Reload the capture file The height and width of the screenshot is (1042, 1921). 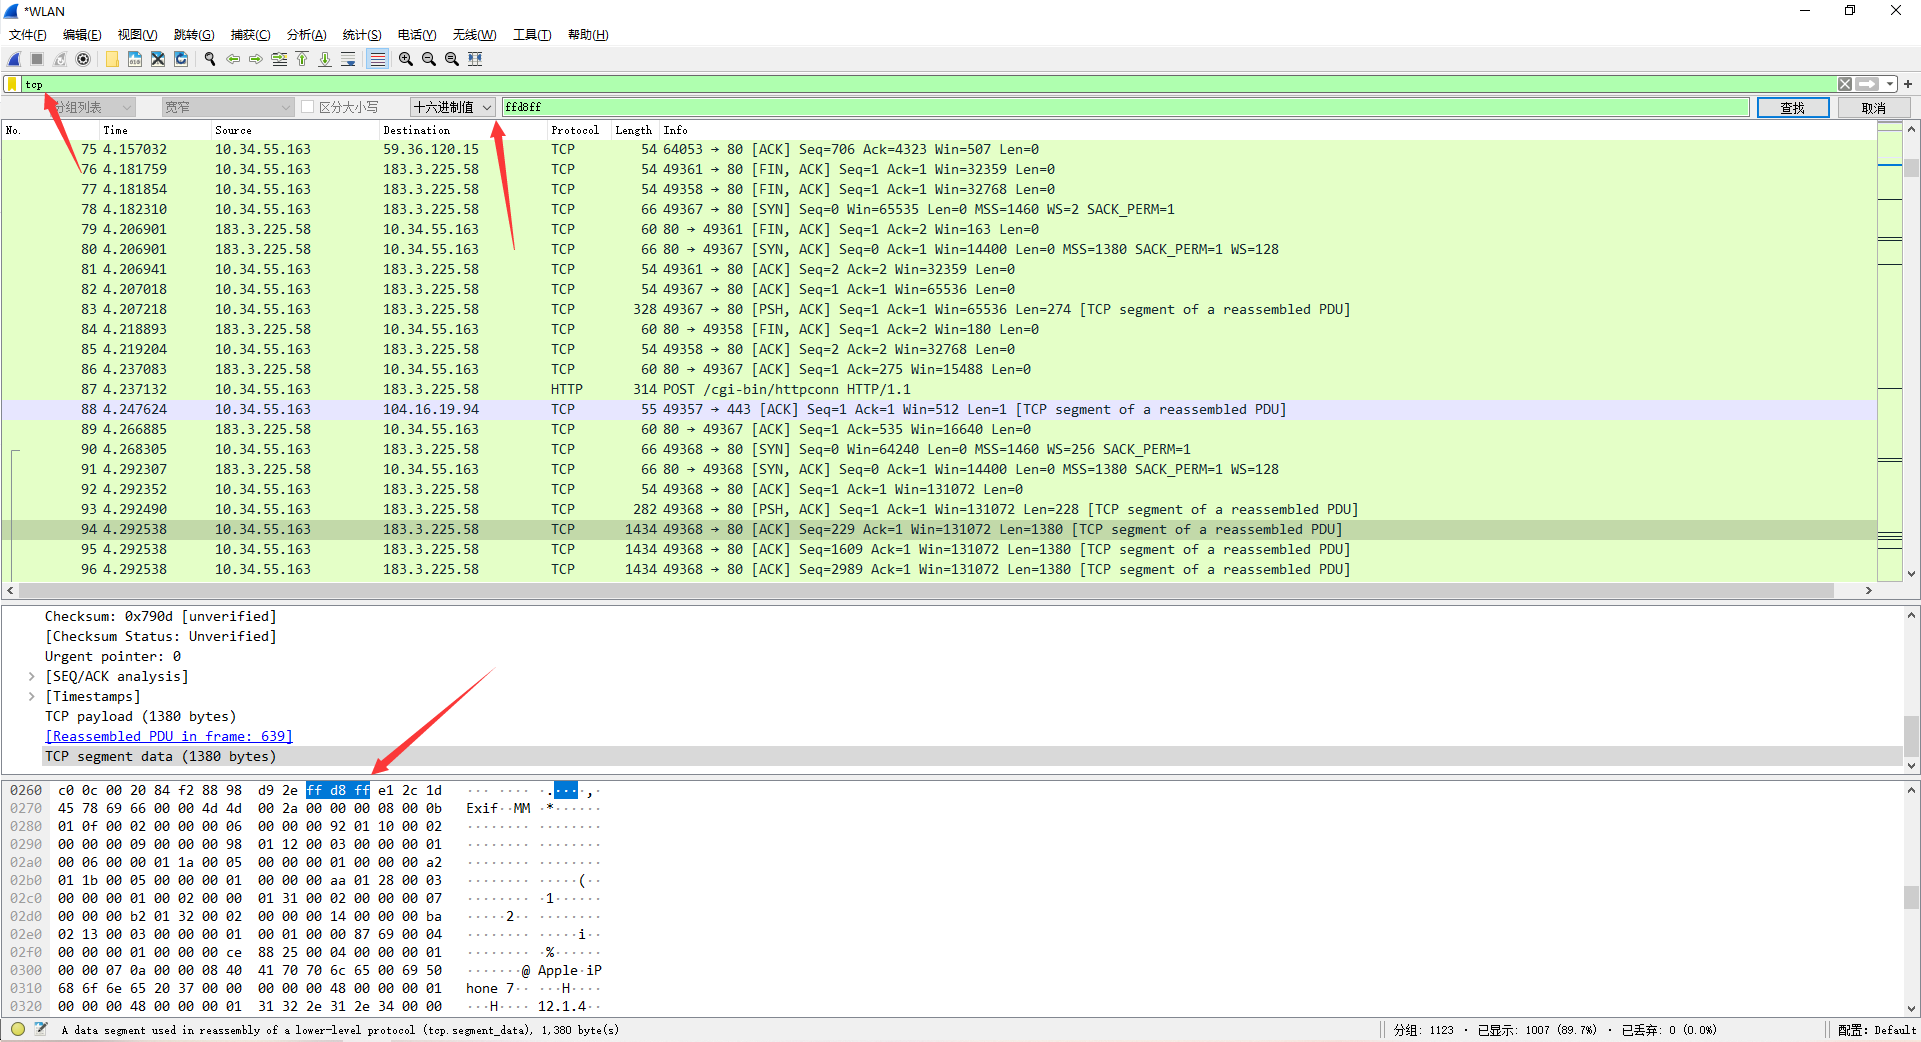[x=181, y=59]
